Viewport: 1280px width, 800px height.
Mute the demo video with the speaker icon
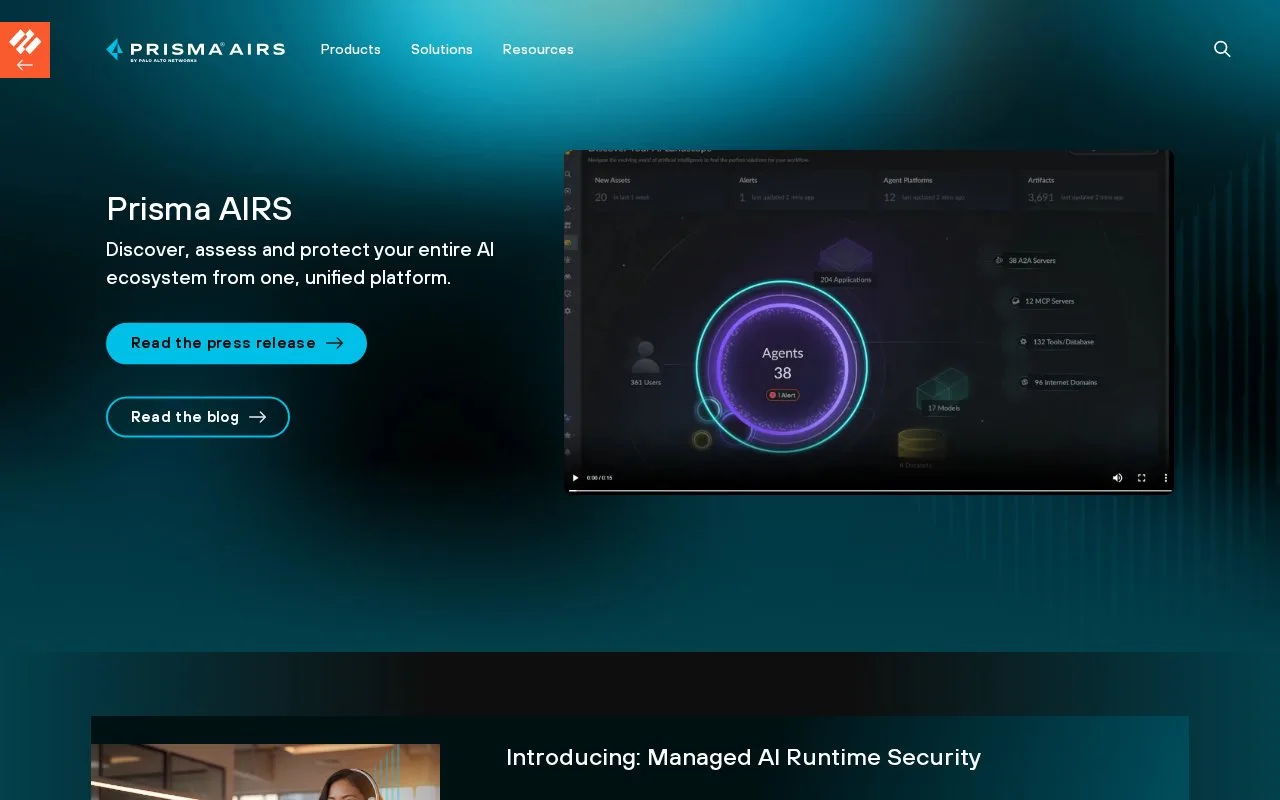point(1117,478)
